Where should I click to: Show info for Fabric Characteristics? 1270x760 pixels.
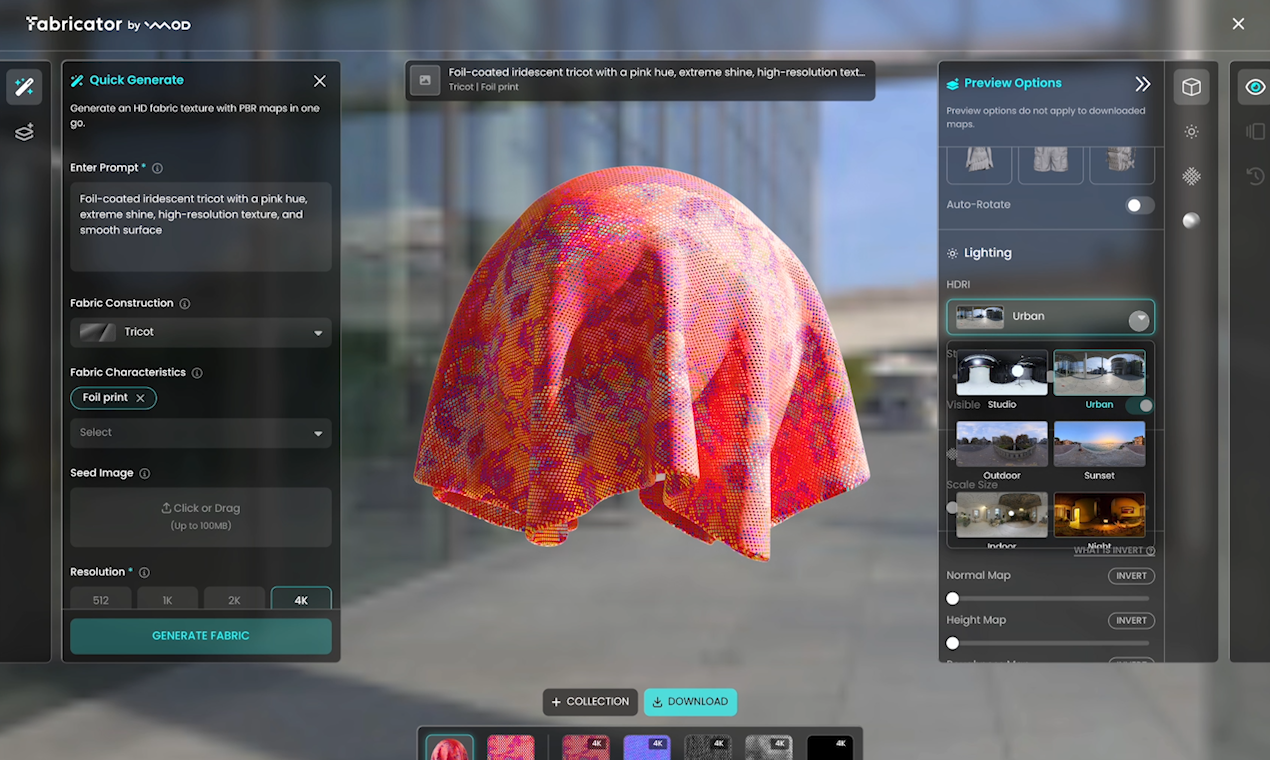tap(197, 372)
